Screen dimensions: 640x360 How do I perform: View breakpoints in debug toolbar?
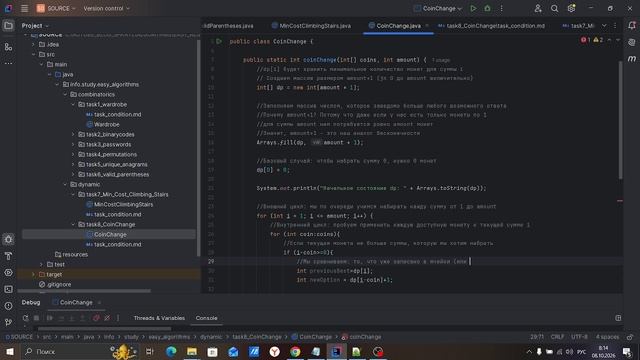(x=96, y=318)
